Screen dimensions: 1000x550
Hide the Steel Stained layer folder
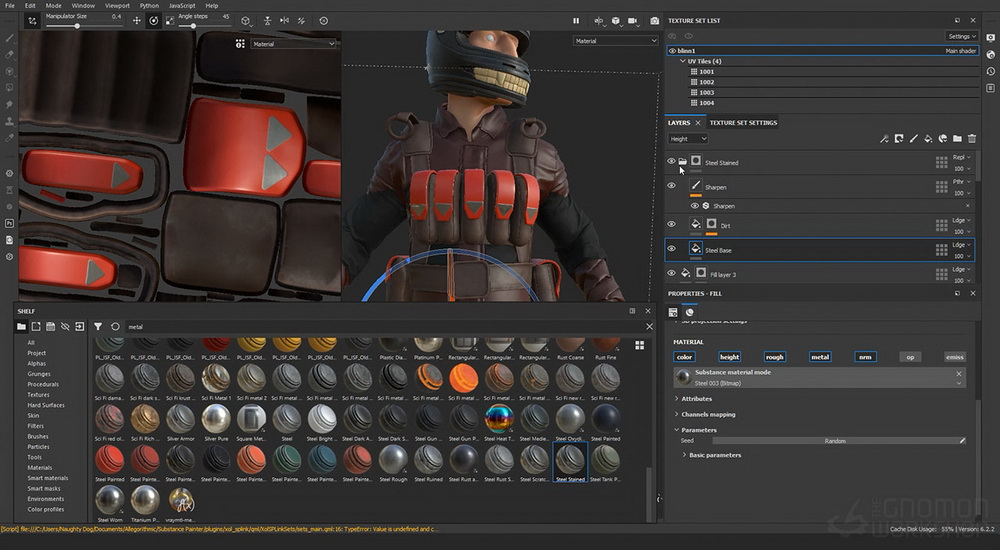[671, 161]
